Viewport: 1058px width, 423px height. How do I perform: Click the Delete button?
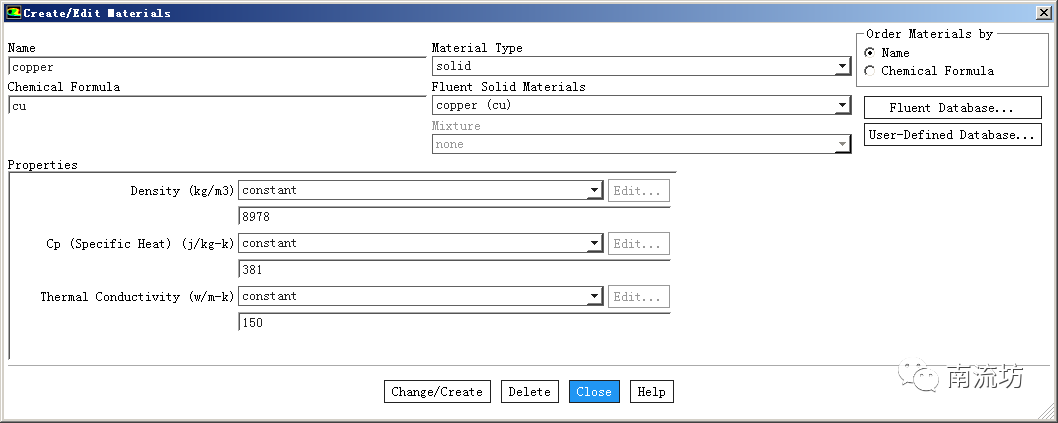pyautogui.click(x=529, y=392)
